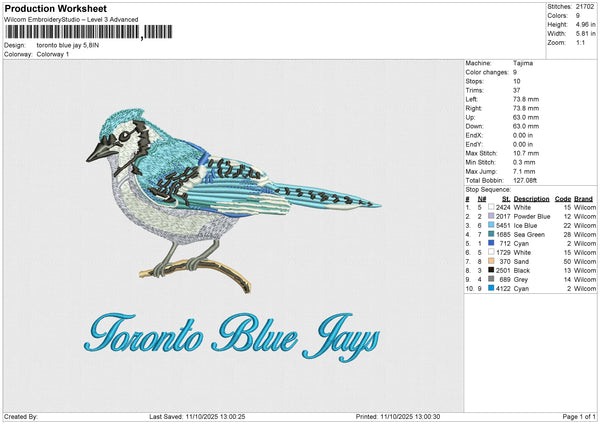Click the 'Black' description text
Screen dimensions: 600x424
pyautogui.click(x=522, y=271)
